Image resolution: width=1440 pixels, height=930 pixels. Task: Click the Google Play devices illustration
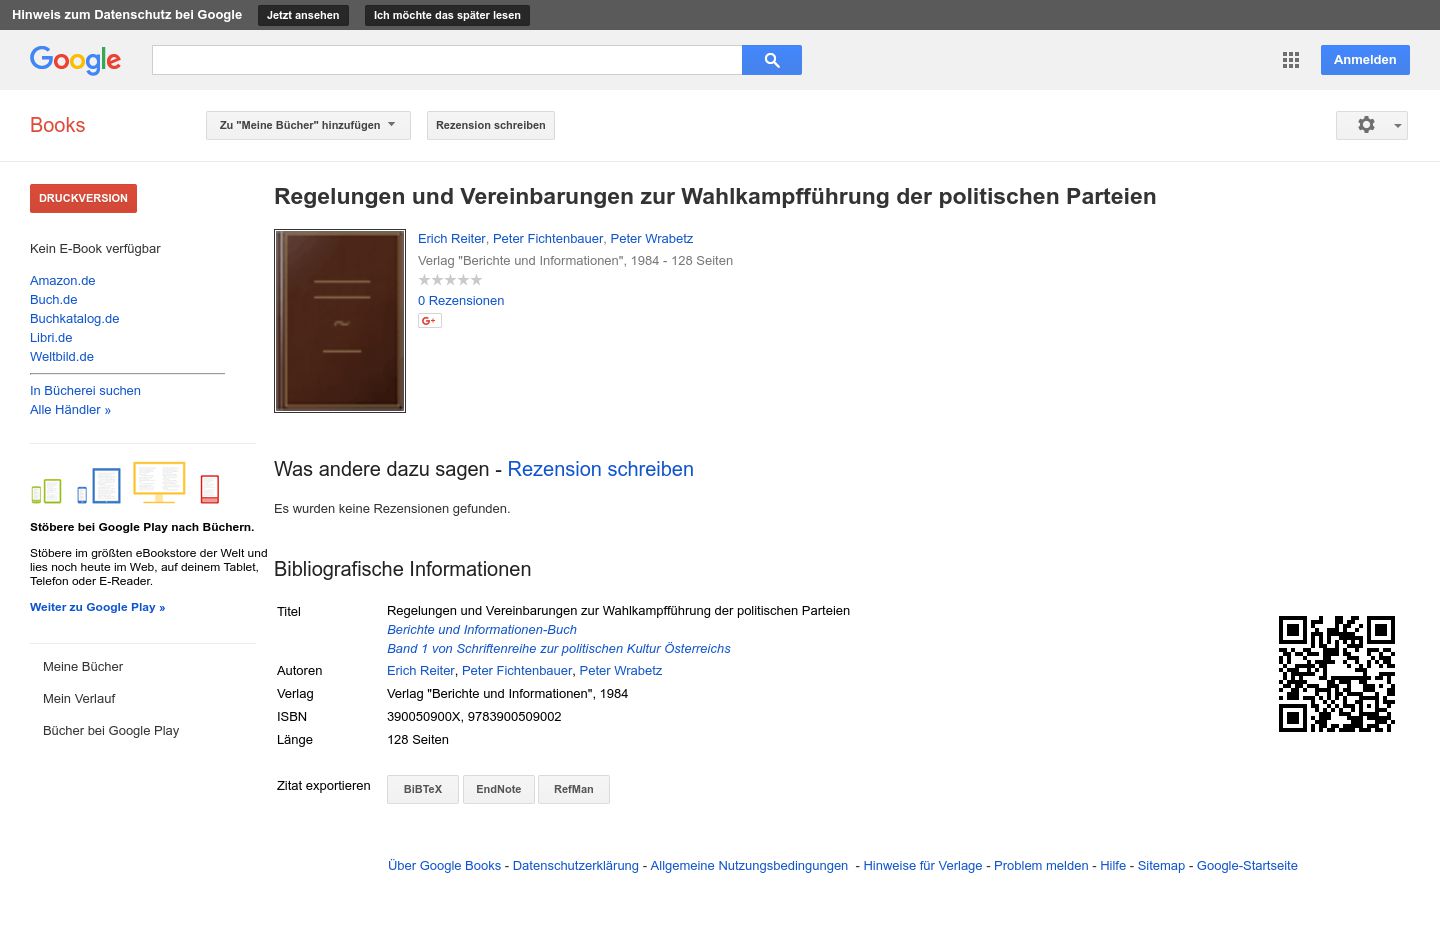click(125, 483)
